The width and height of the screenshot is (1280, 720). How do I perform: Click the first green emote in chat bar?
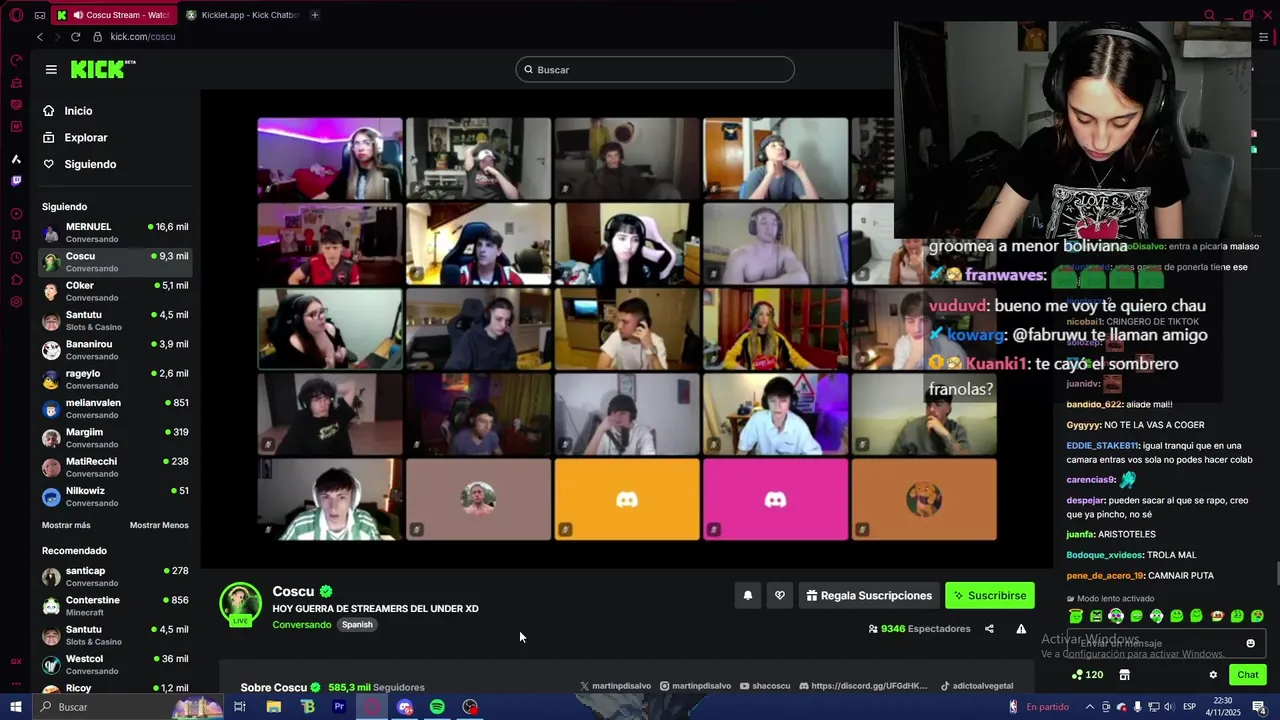1076,616
